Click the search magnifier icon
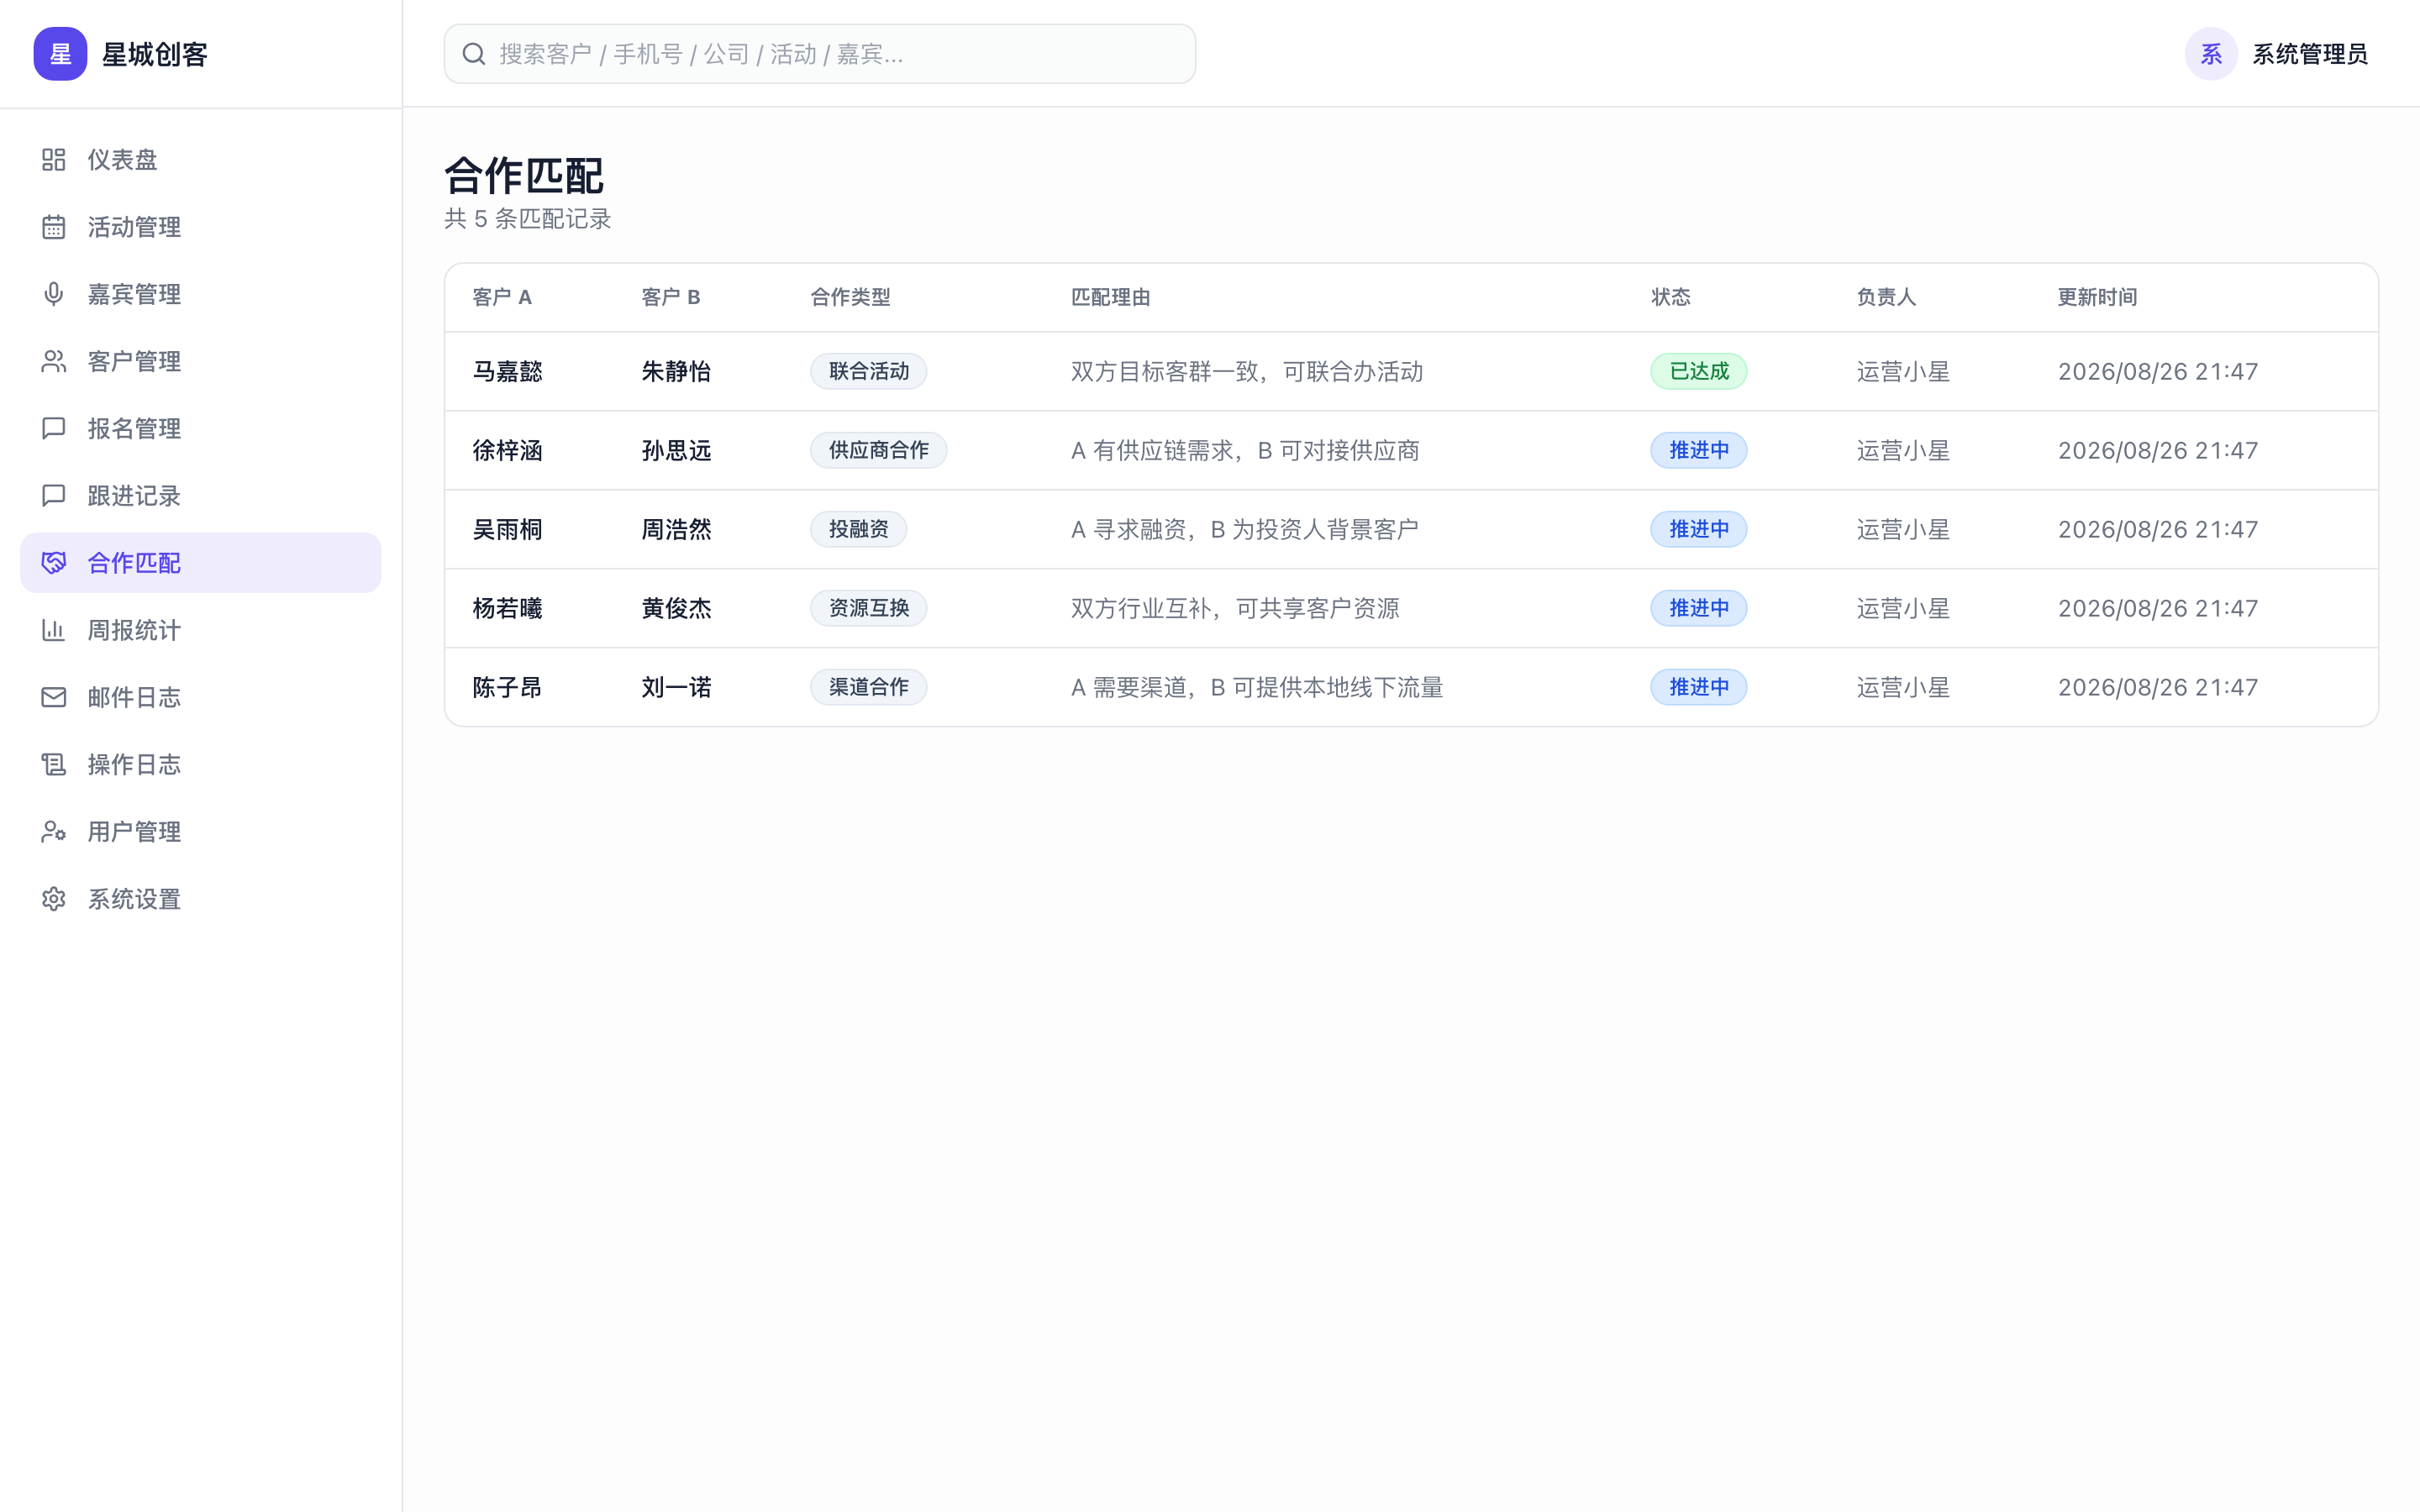2420x1512 pixels. pos(474,54)
